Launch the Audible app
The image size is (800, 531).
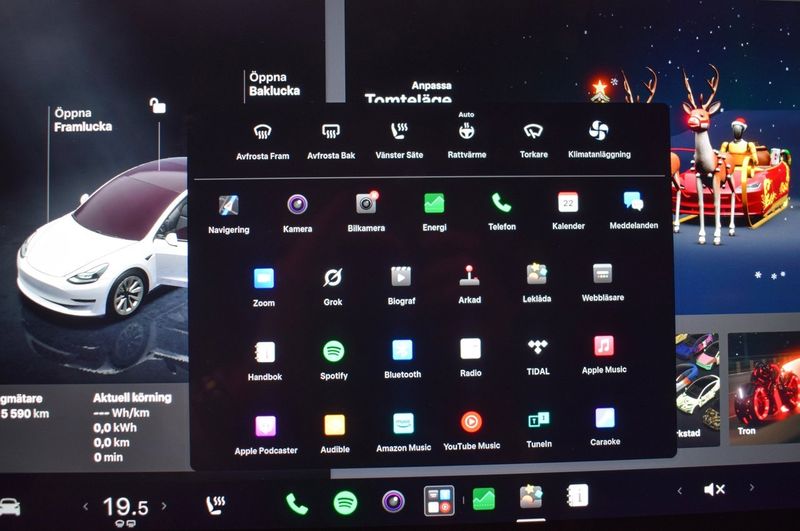click(335, 434)
